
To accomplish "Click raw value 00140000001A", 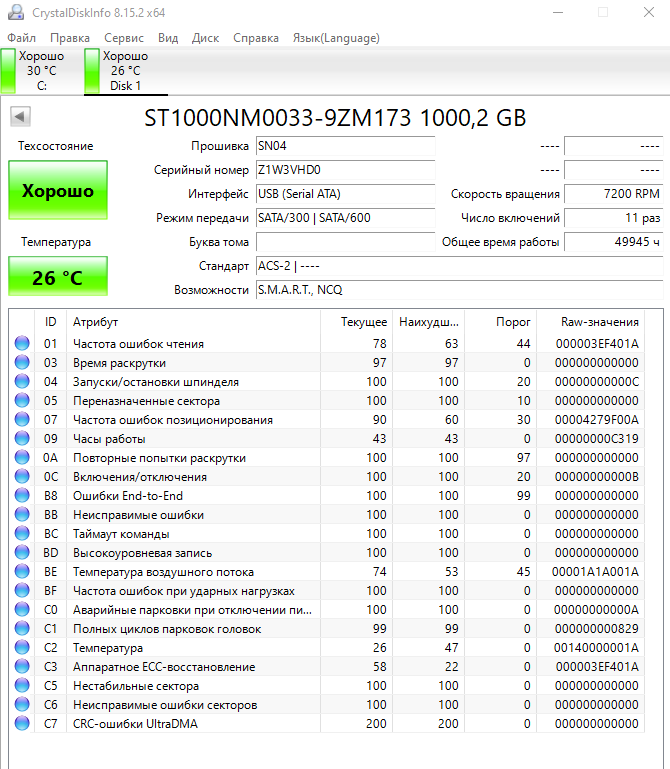I will point(596,647).
